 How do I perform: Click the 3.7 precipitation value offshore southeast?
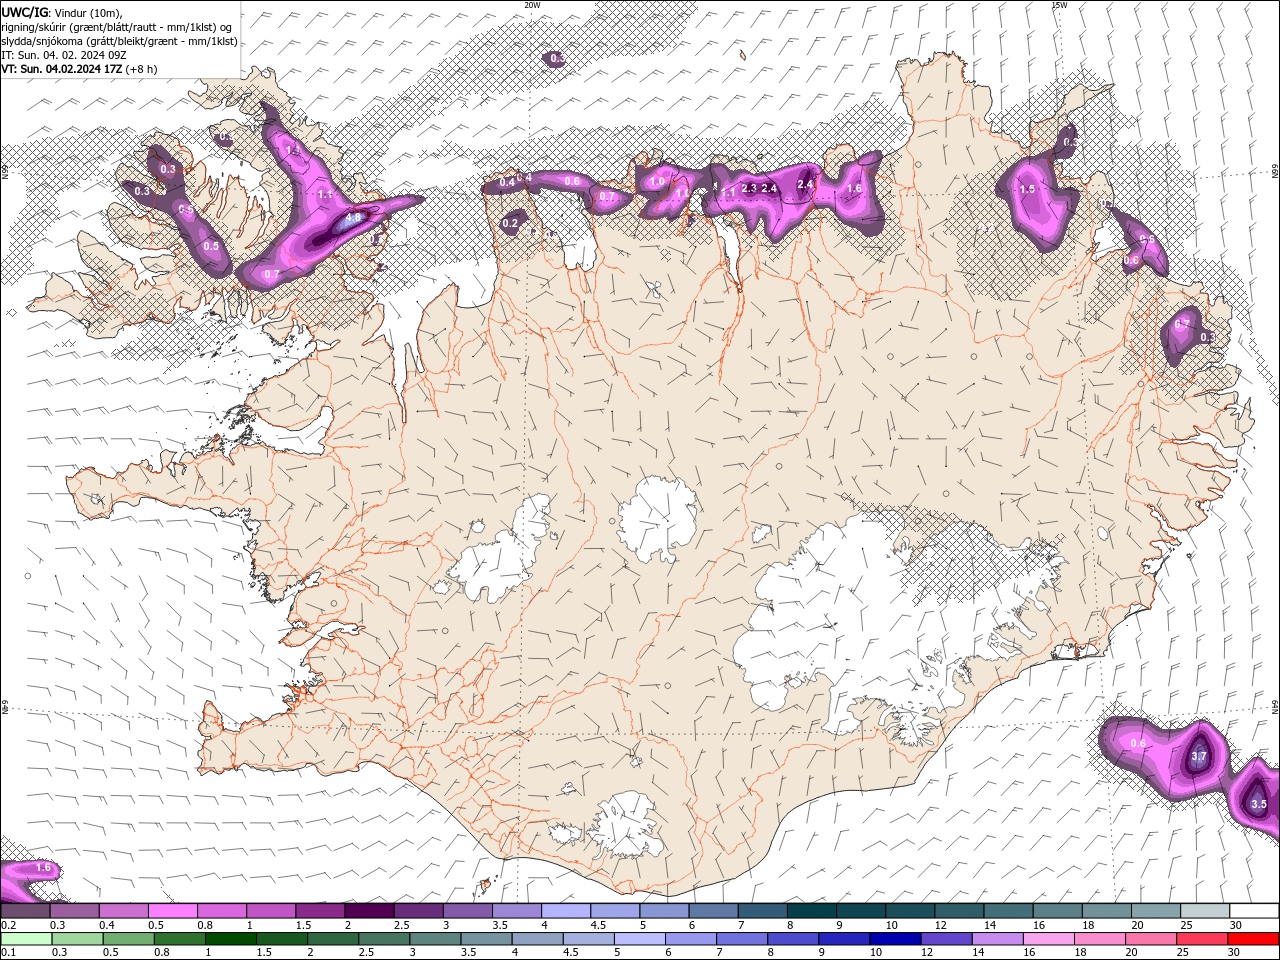[x=1200, y=757]
